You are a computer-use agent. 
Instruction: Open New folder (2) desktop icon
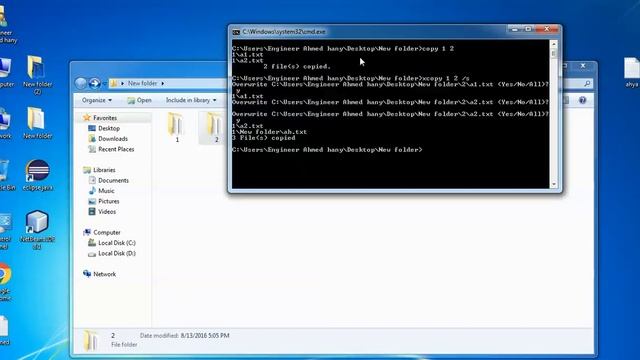tap(37, 75)
